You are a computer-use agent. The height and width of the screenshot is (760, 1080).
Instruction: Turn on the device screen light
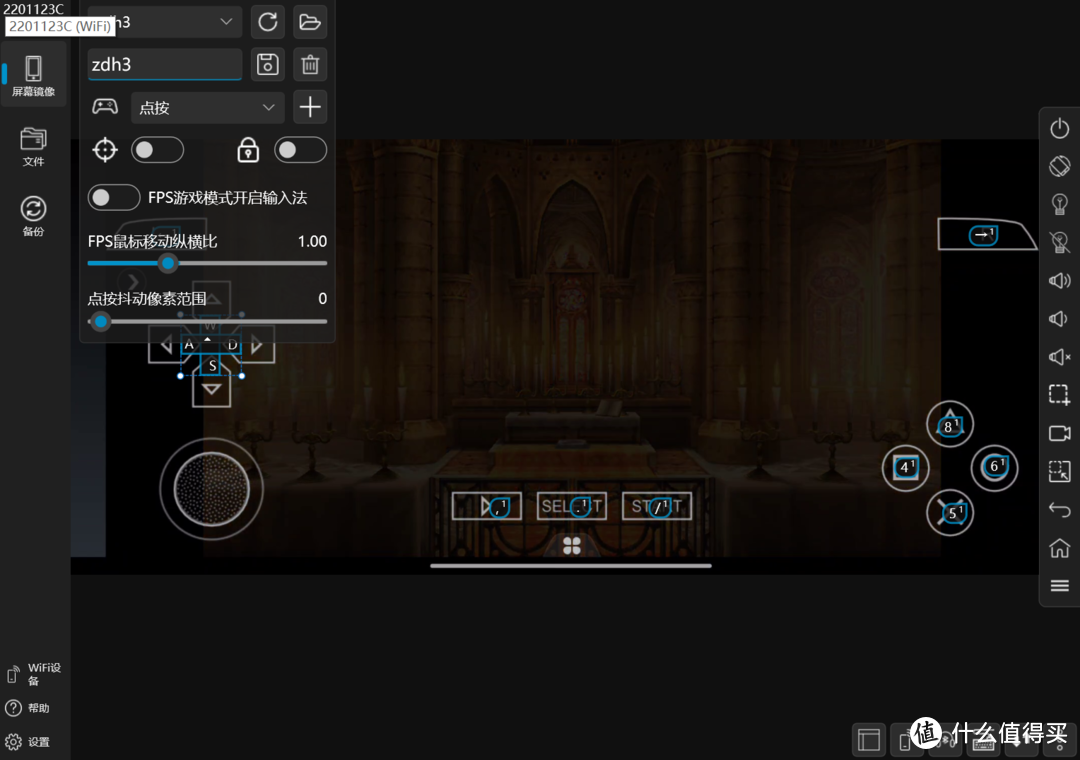tap(1059, 204)
